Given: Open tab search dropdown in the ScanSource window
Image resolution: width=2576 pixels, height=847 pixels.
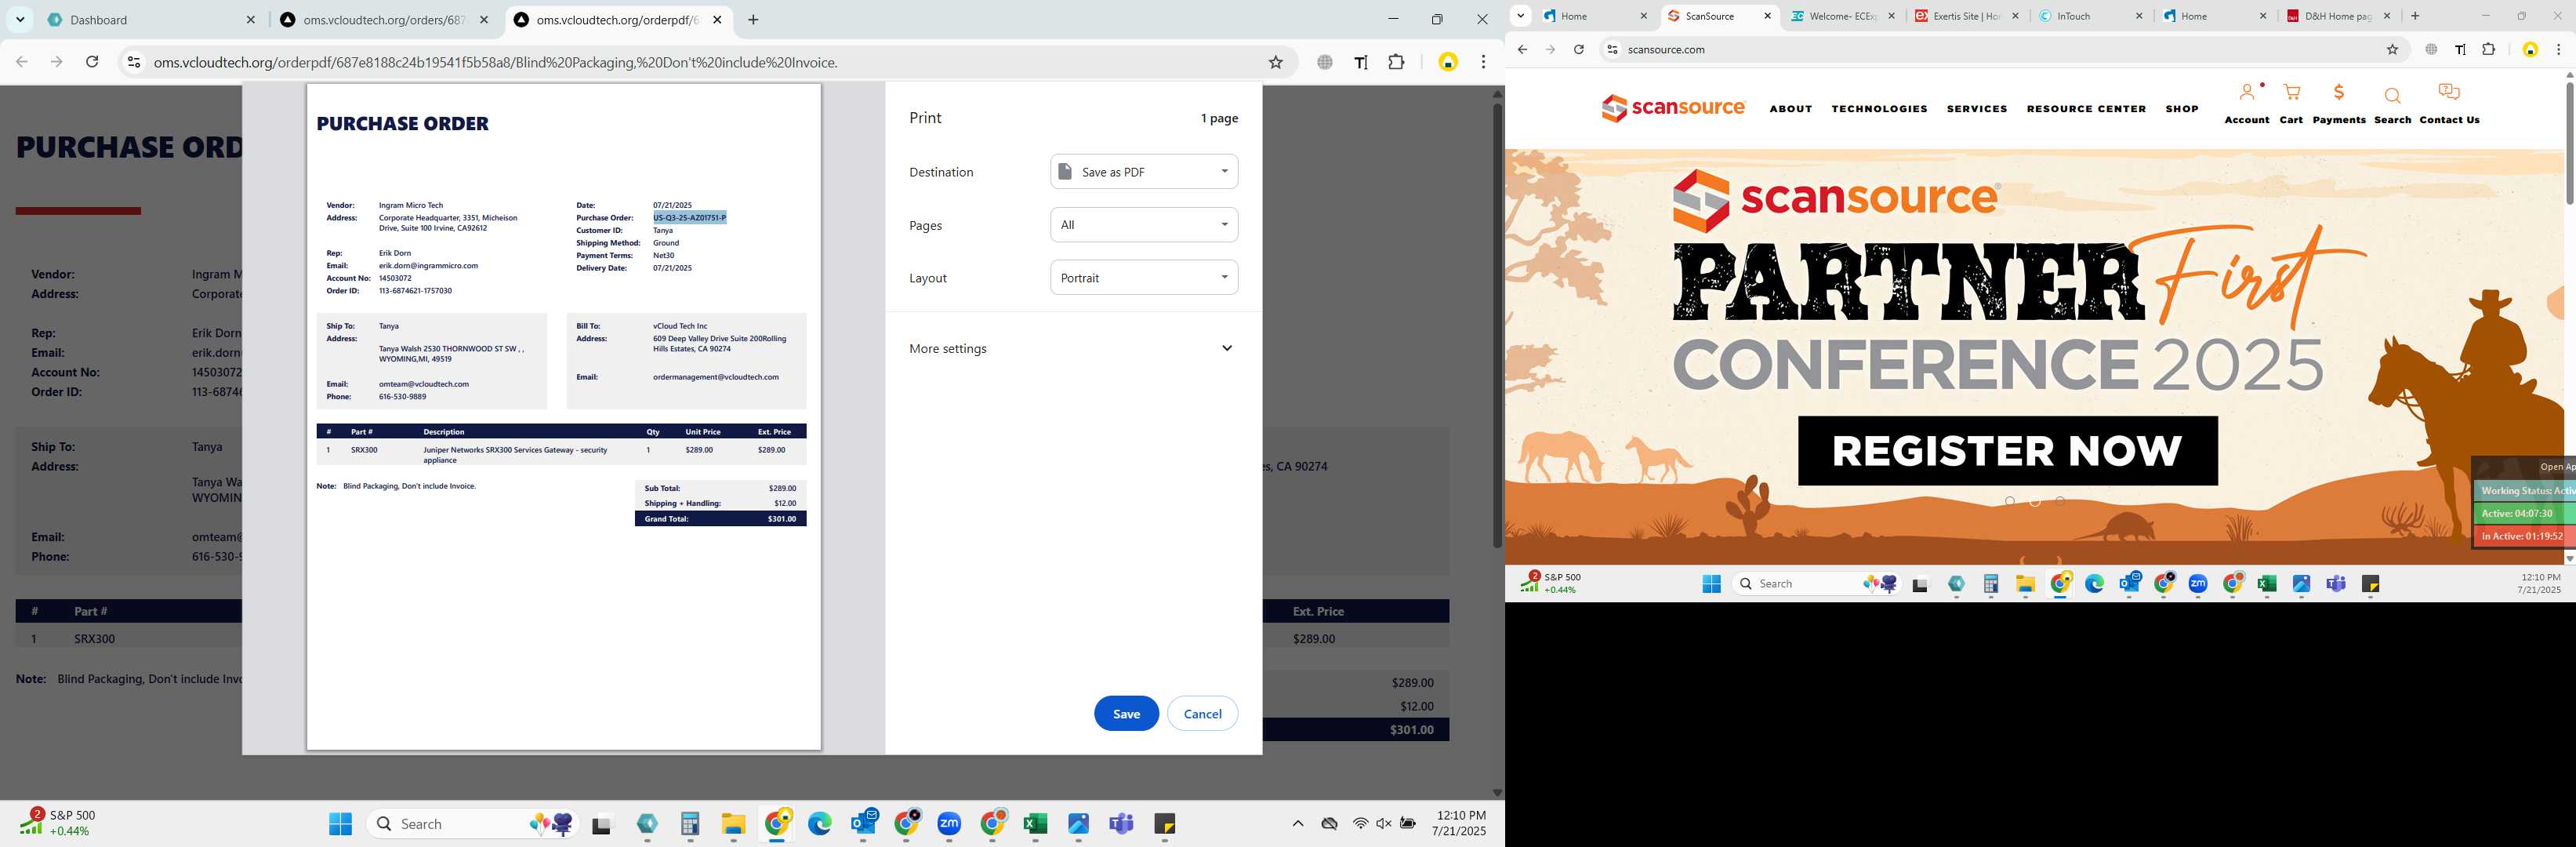Looking at the screenshot, I should pos(1520,16).
